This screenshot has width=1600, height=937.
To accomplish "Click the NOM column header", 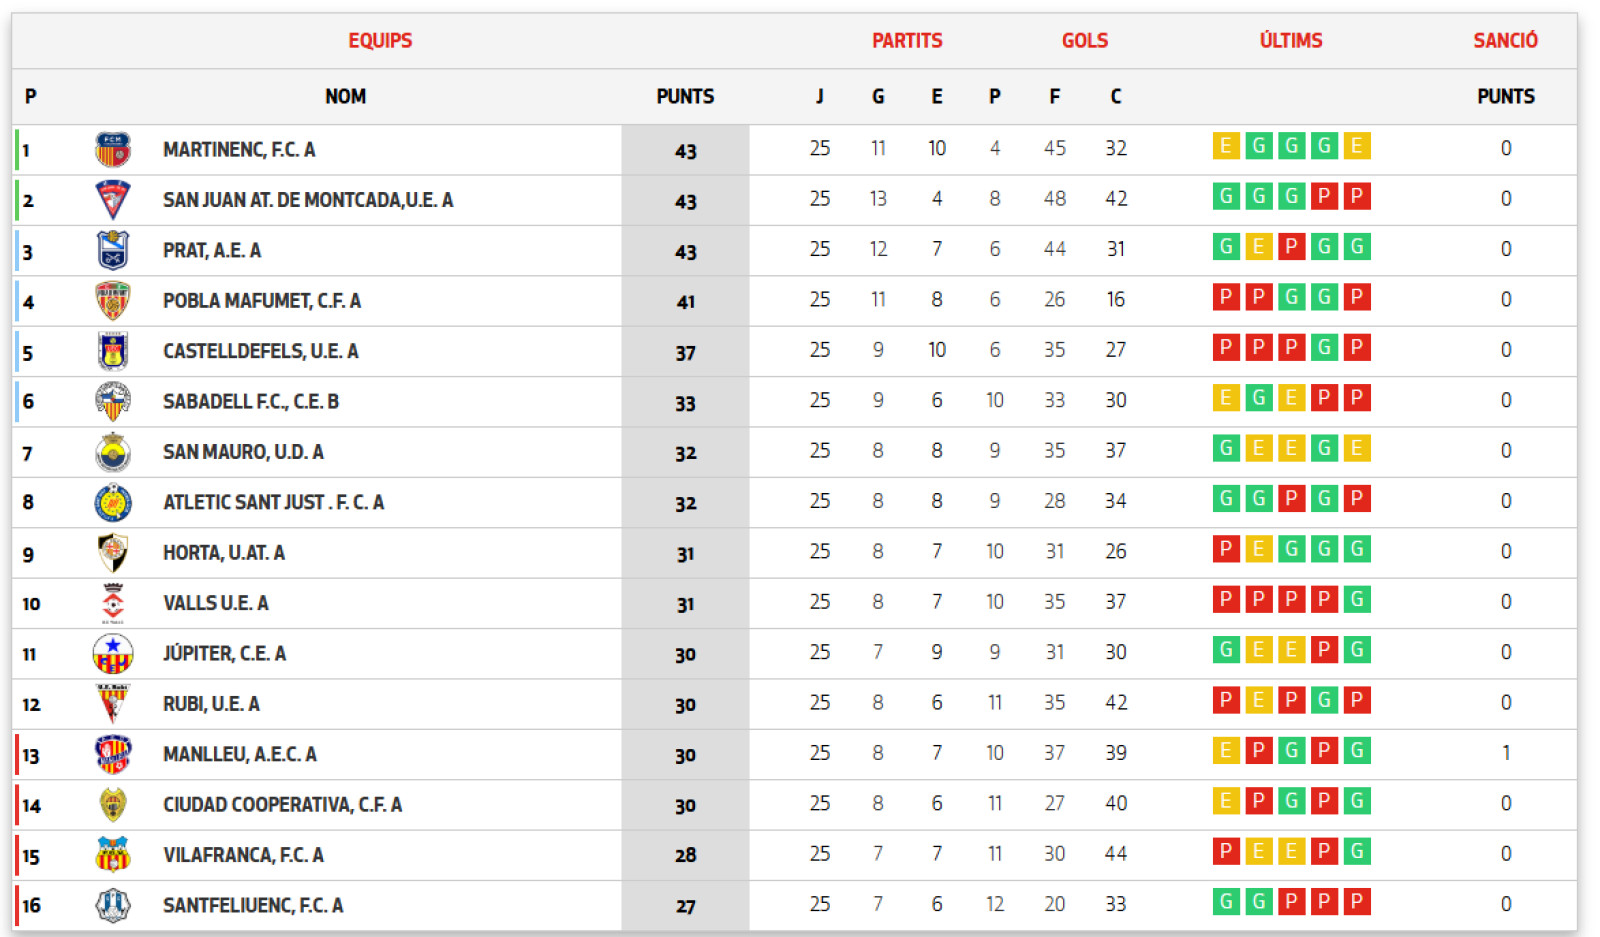I will click(x=345, y=97).
